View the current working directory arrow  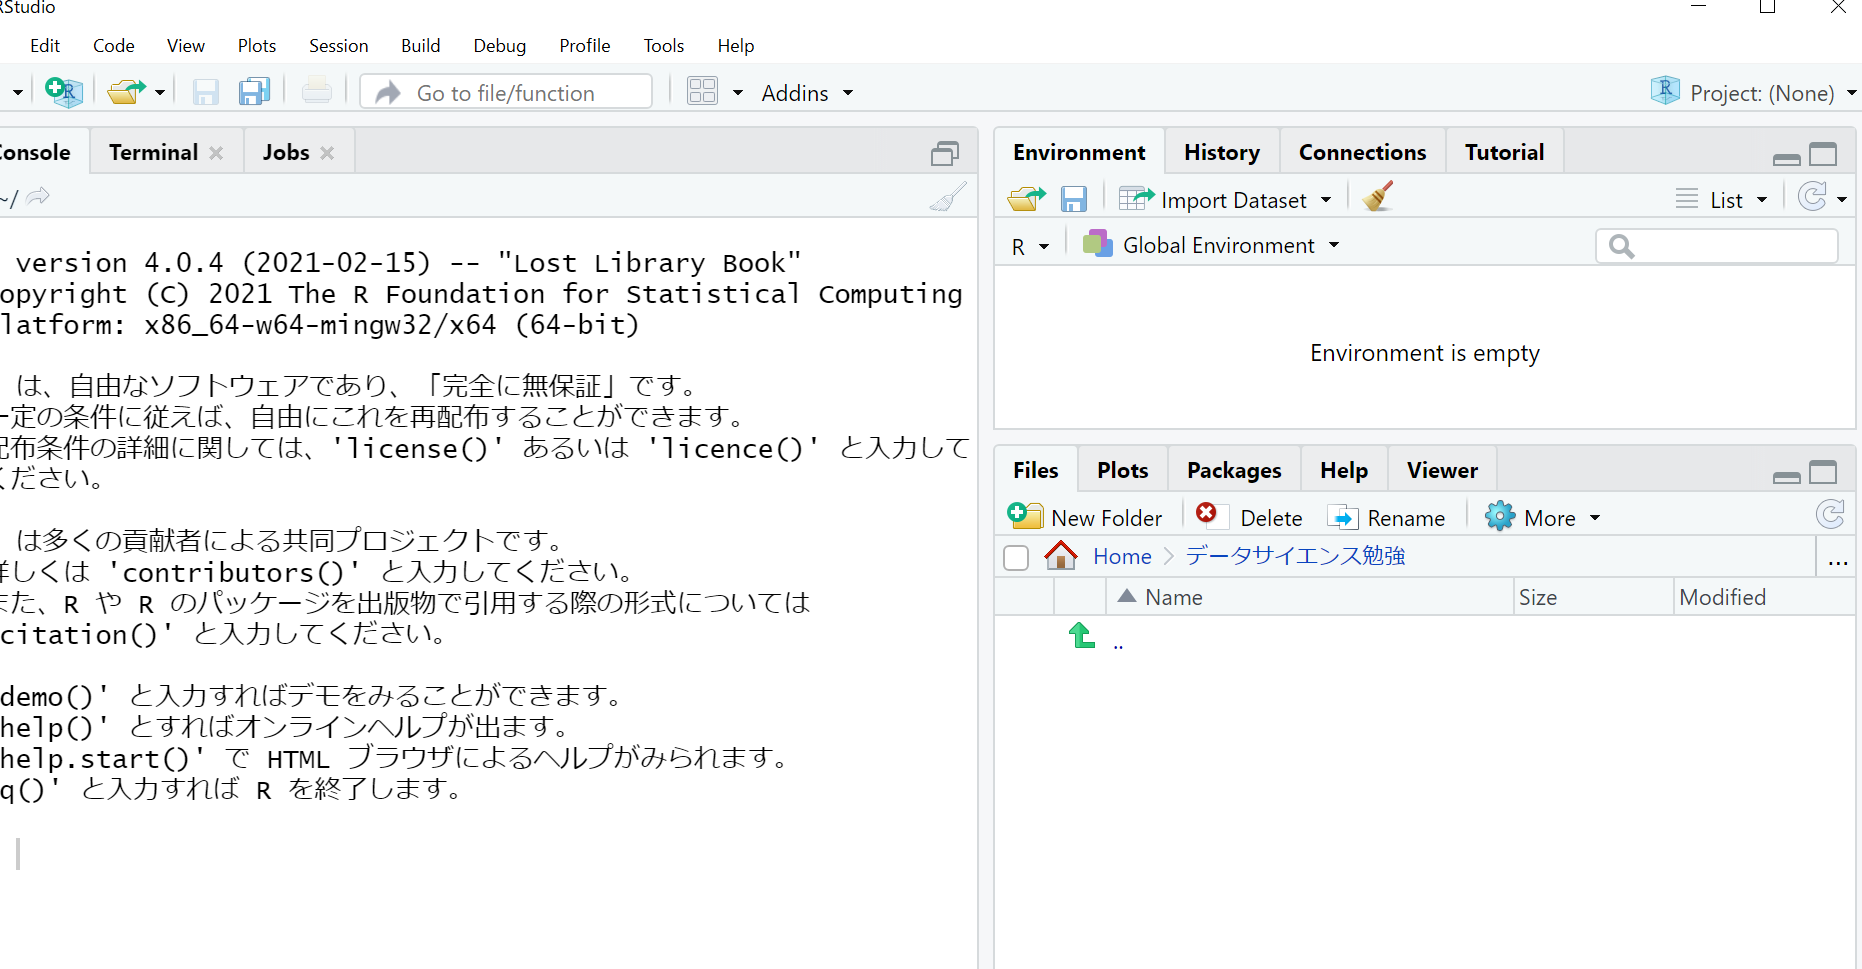tap(38, 196)
